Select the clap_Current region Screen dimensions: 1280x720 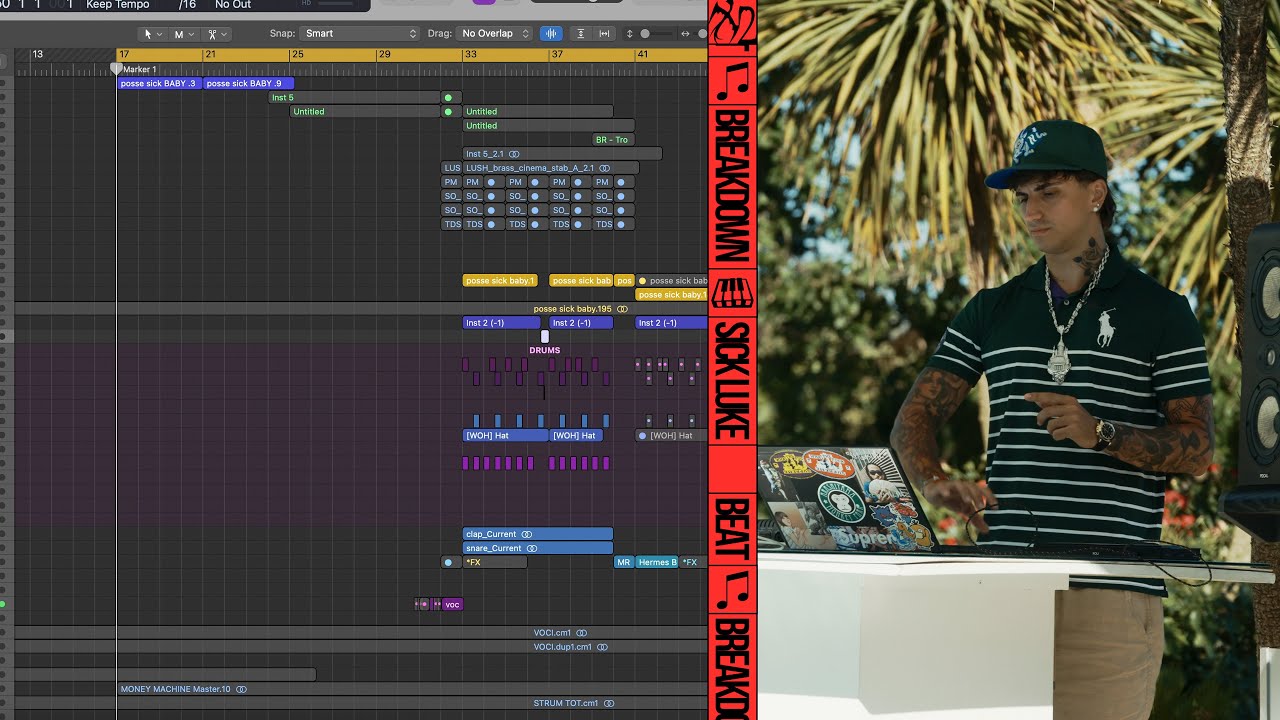(x=537, y=534)
